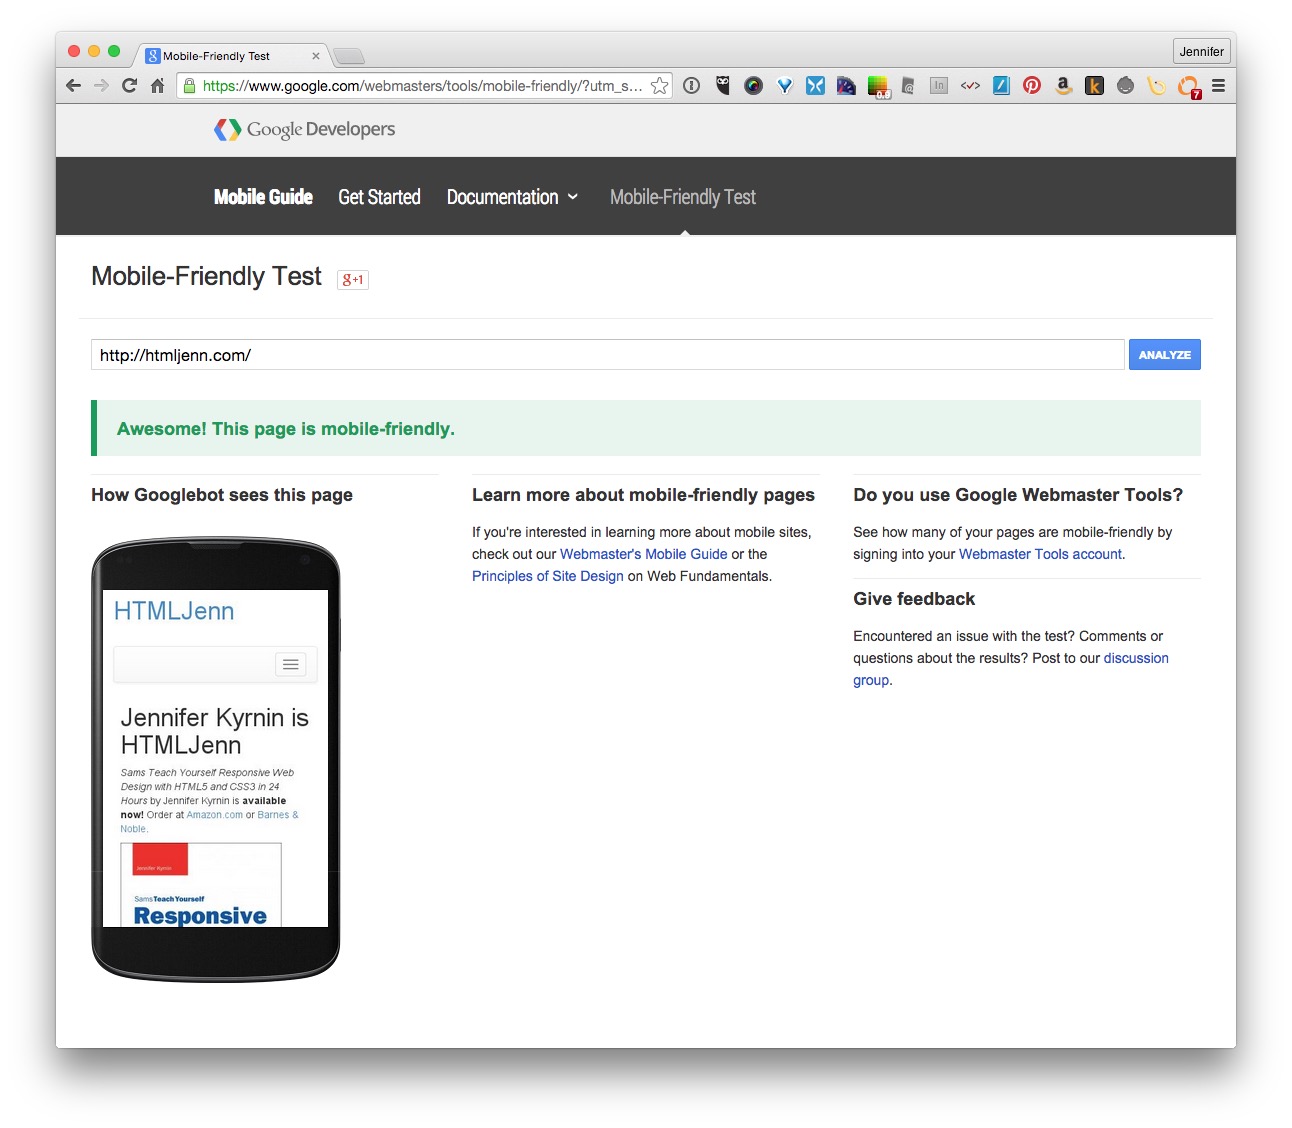Open the Pinterest extension

pyautogui.click(x=1032, y=86)
